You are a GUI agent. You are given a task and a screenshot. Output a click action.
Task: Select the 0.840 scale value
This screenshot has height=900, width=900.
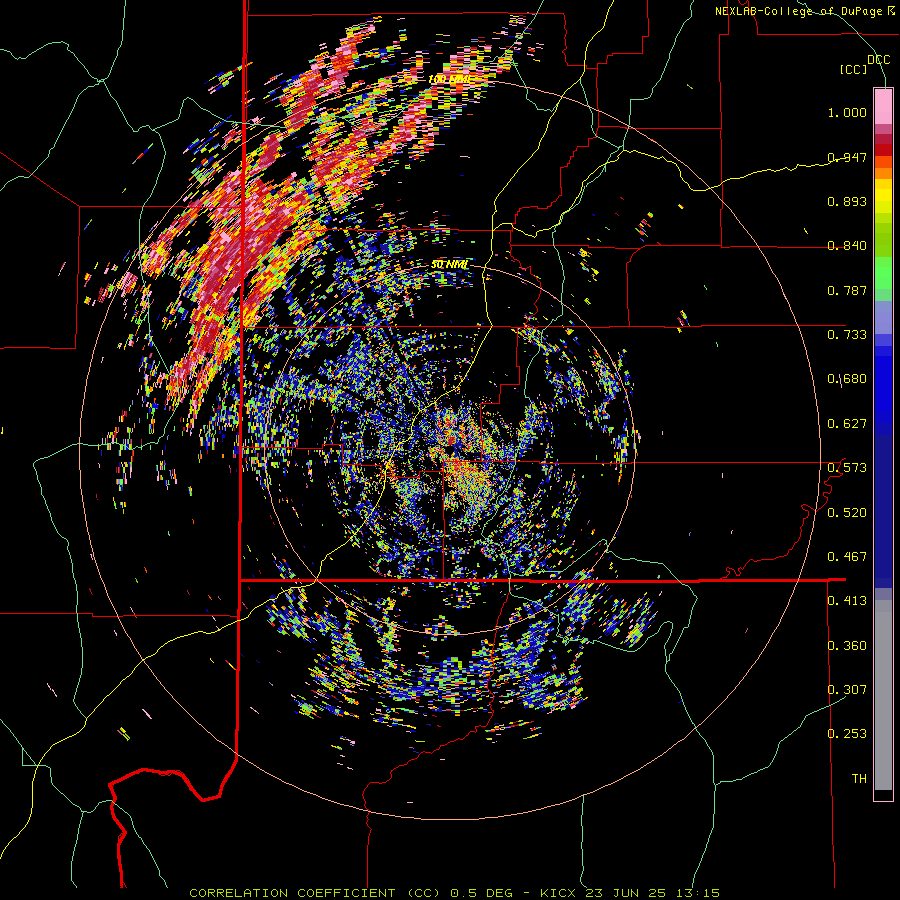847,246
